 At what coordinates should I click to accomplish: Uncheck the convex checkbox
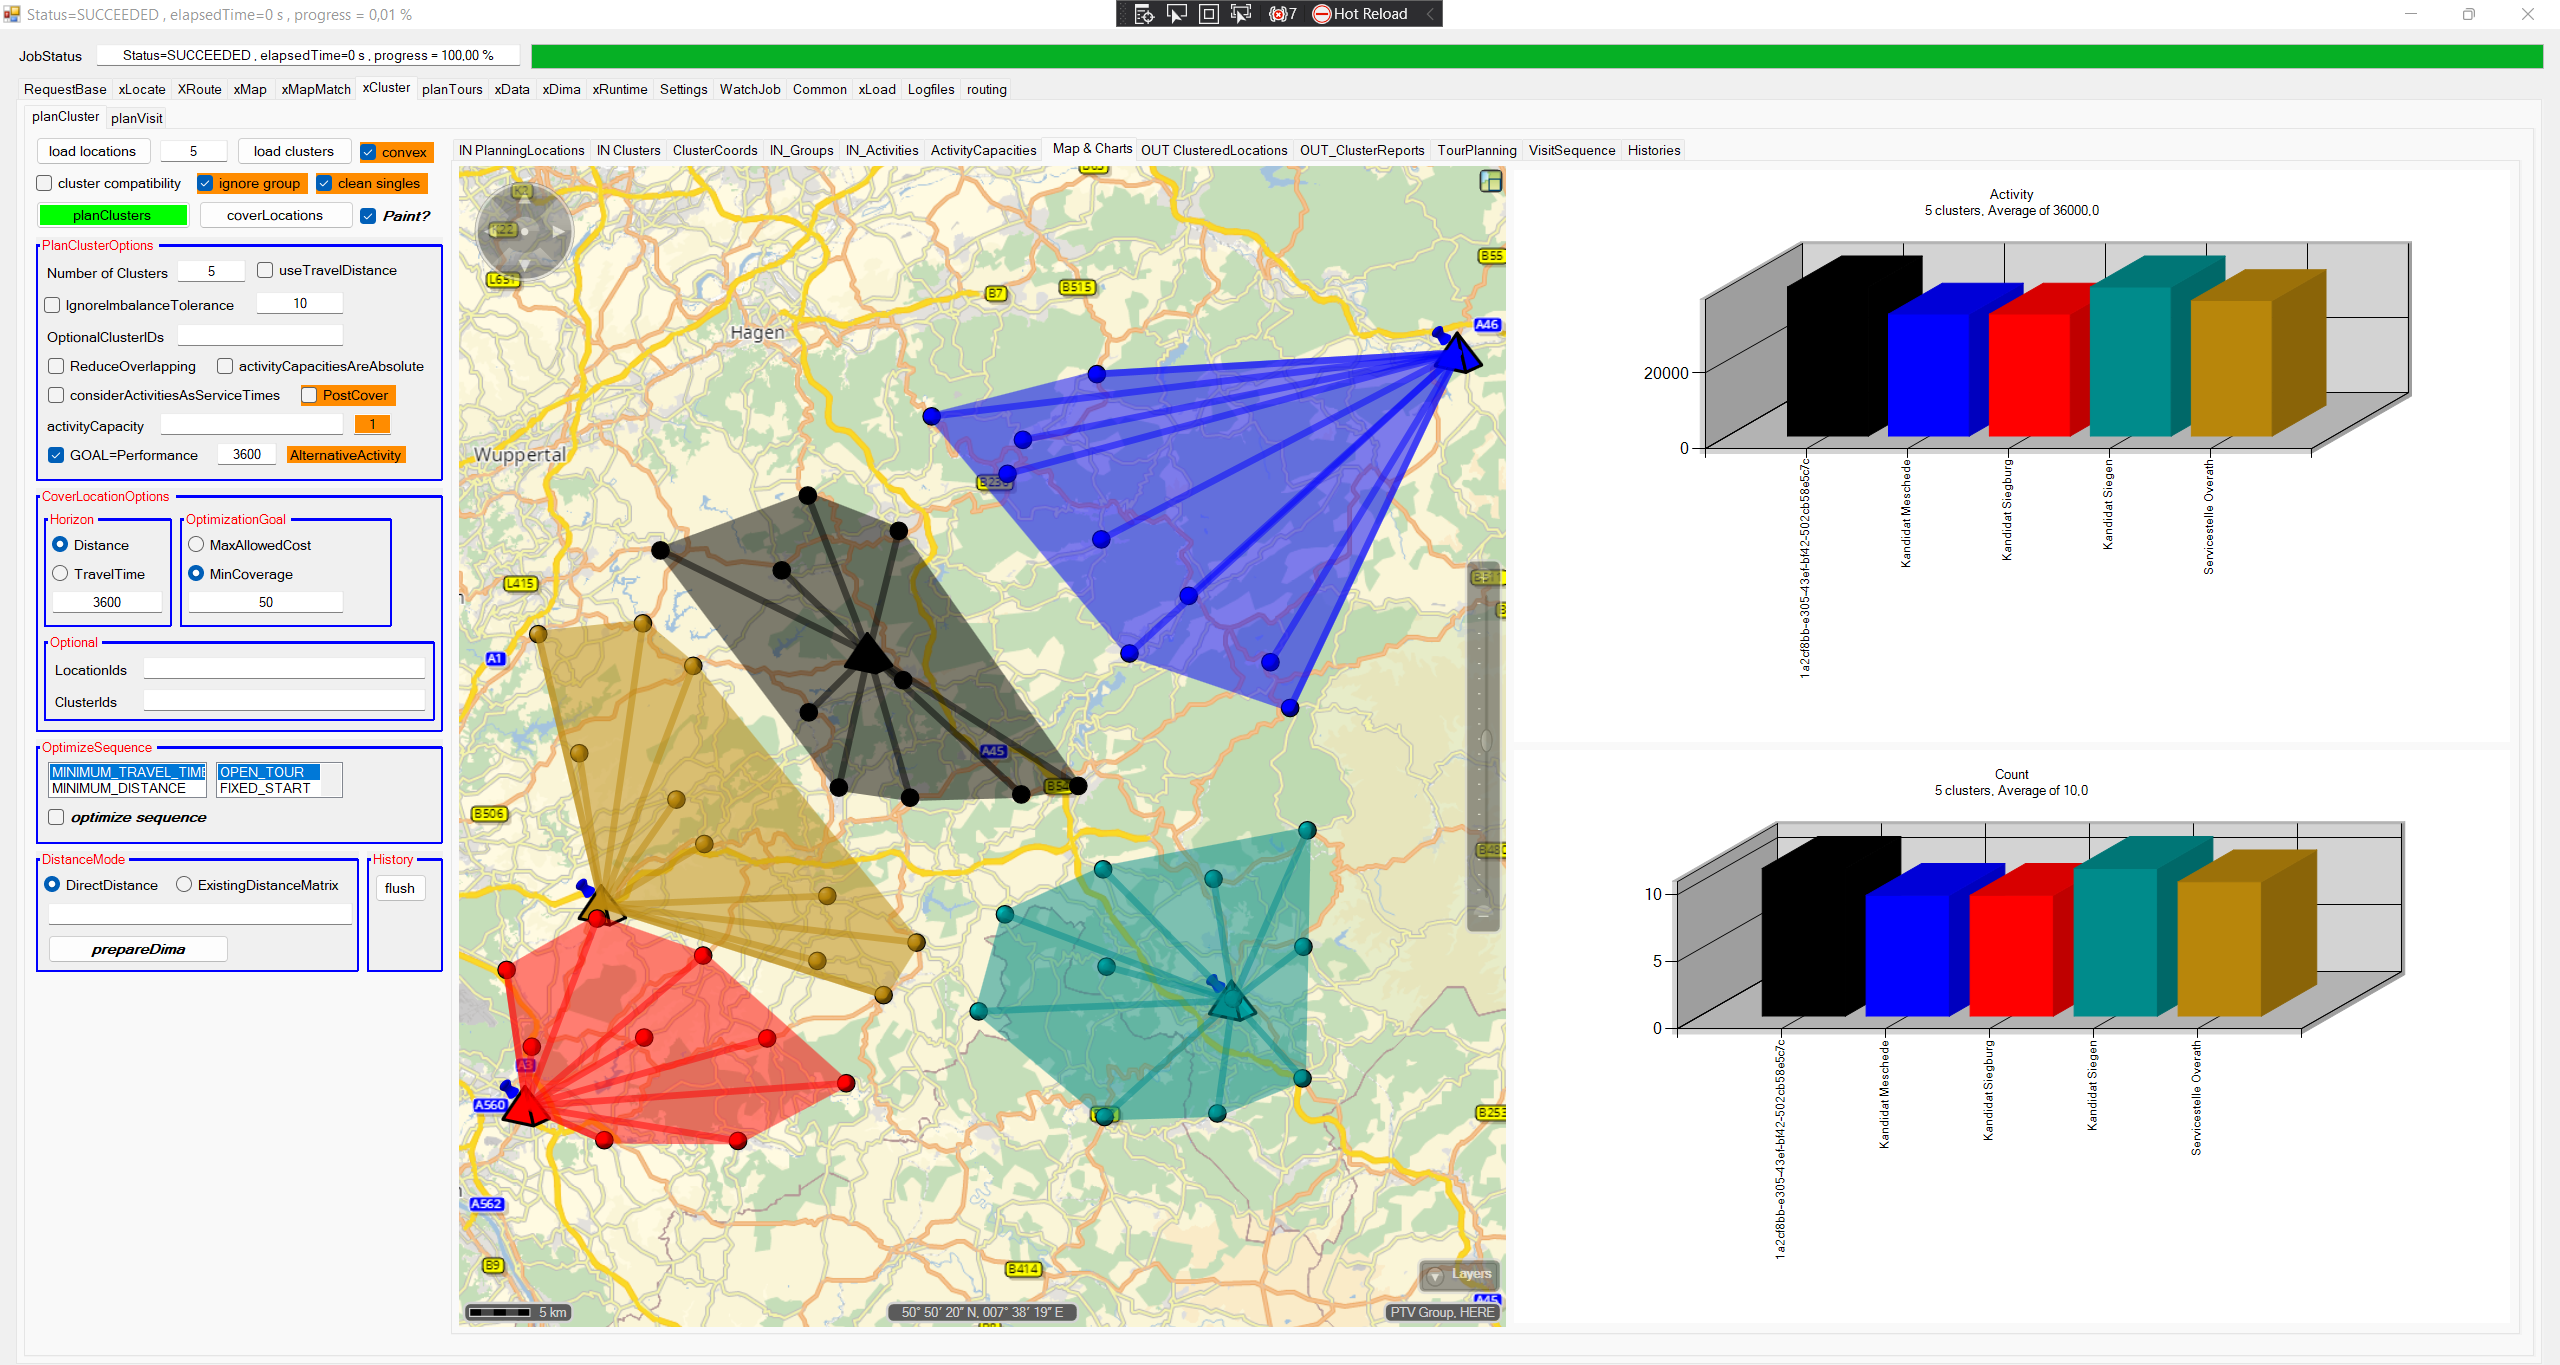point(369,152)
